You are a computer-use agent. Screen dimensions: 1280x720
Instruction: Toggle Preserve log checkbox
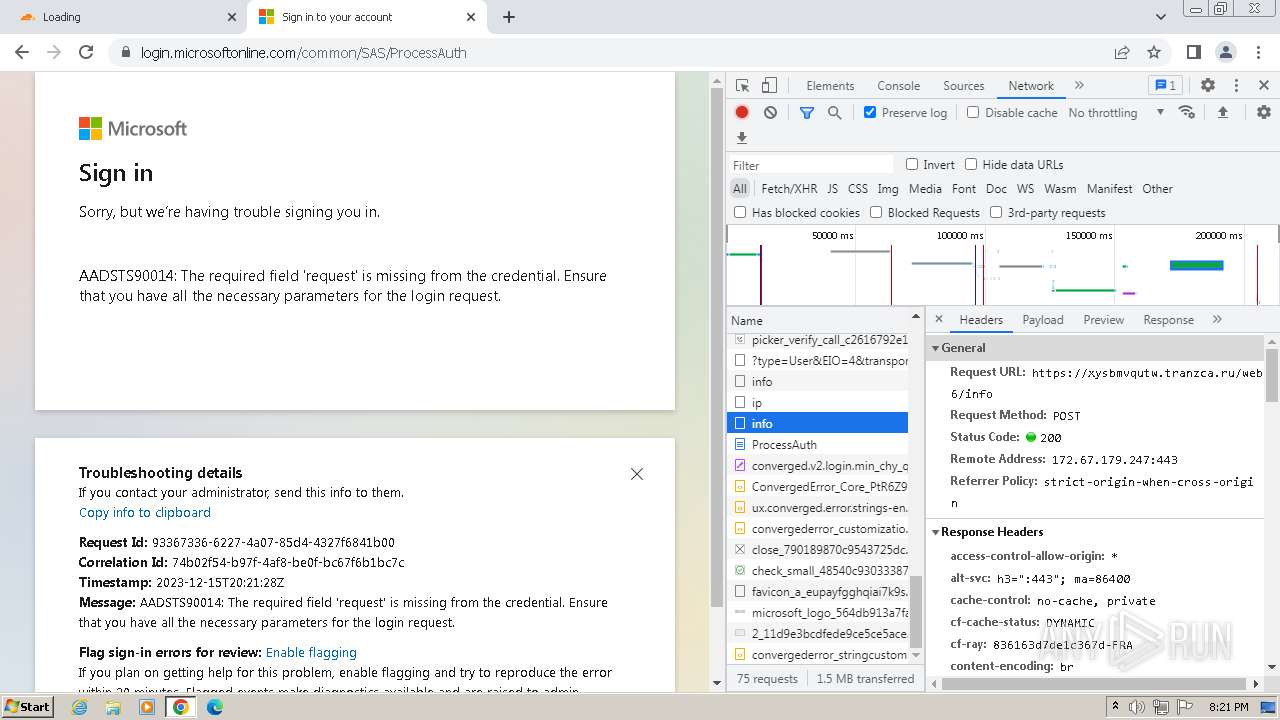(x=870, y=112)
